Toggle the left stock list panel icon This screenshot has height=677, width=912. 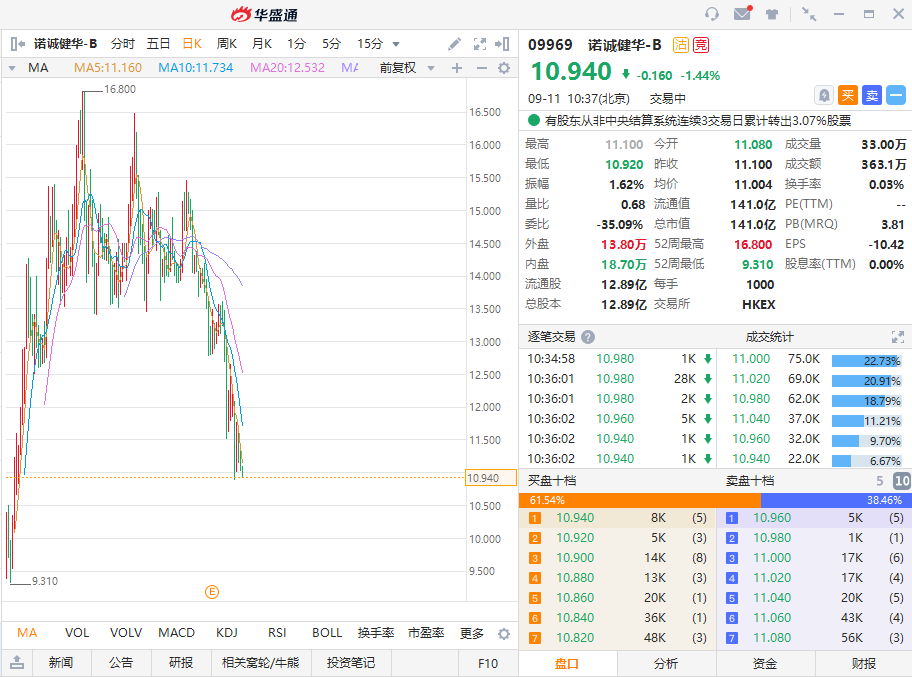click(17, 44)
